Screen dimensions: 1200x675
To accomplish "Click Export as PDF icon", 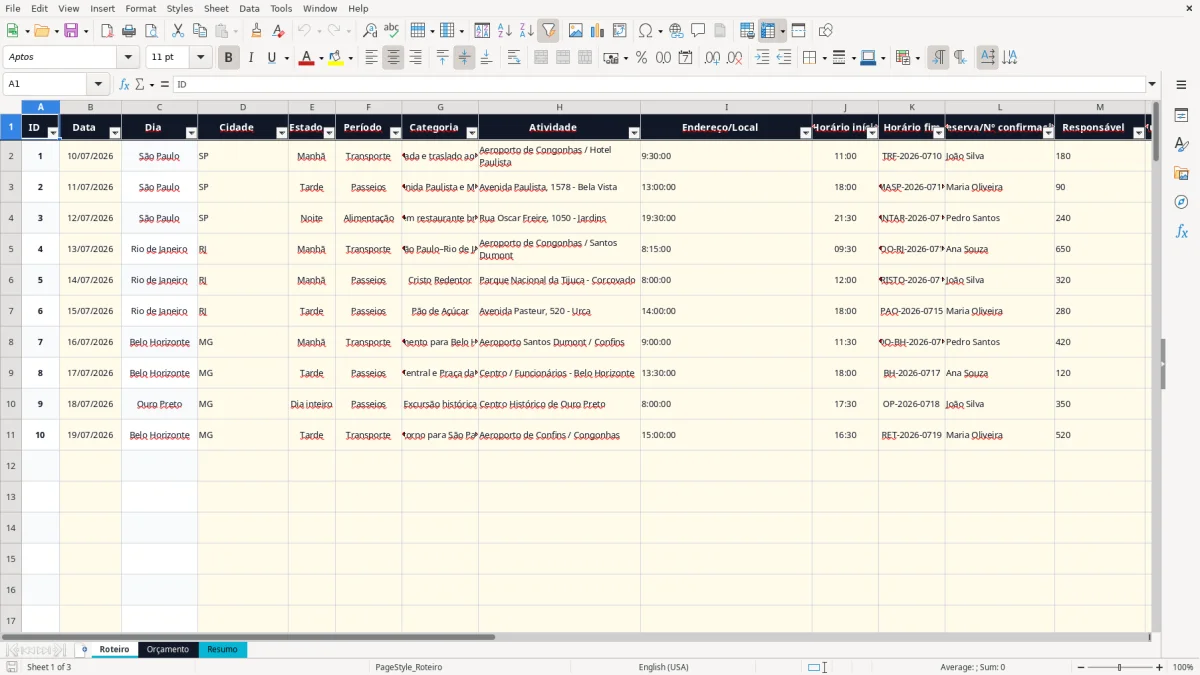I will click(x=107, y=31).
